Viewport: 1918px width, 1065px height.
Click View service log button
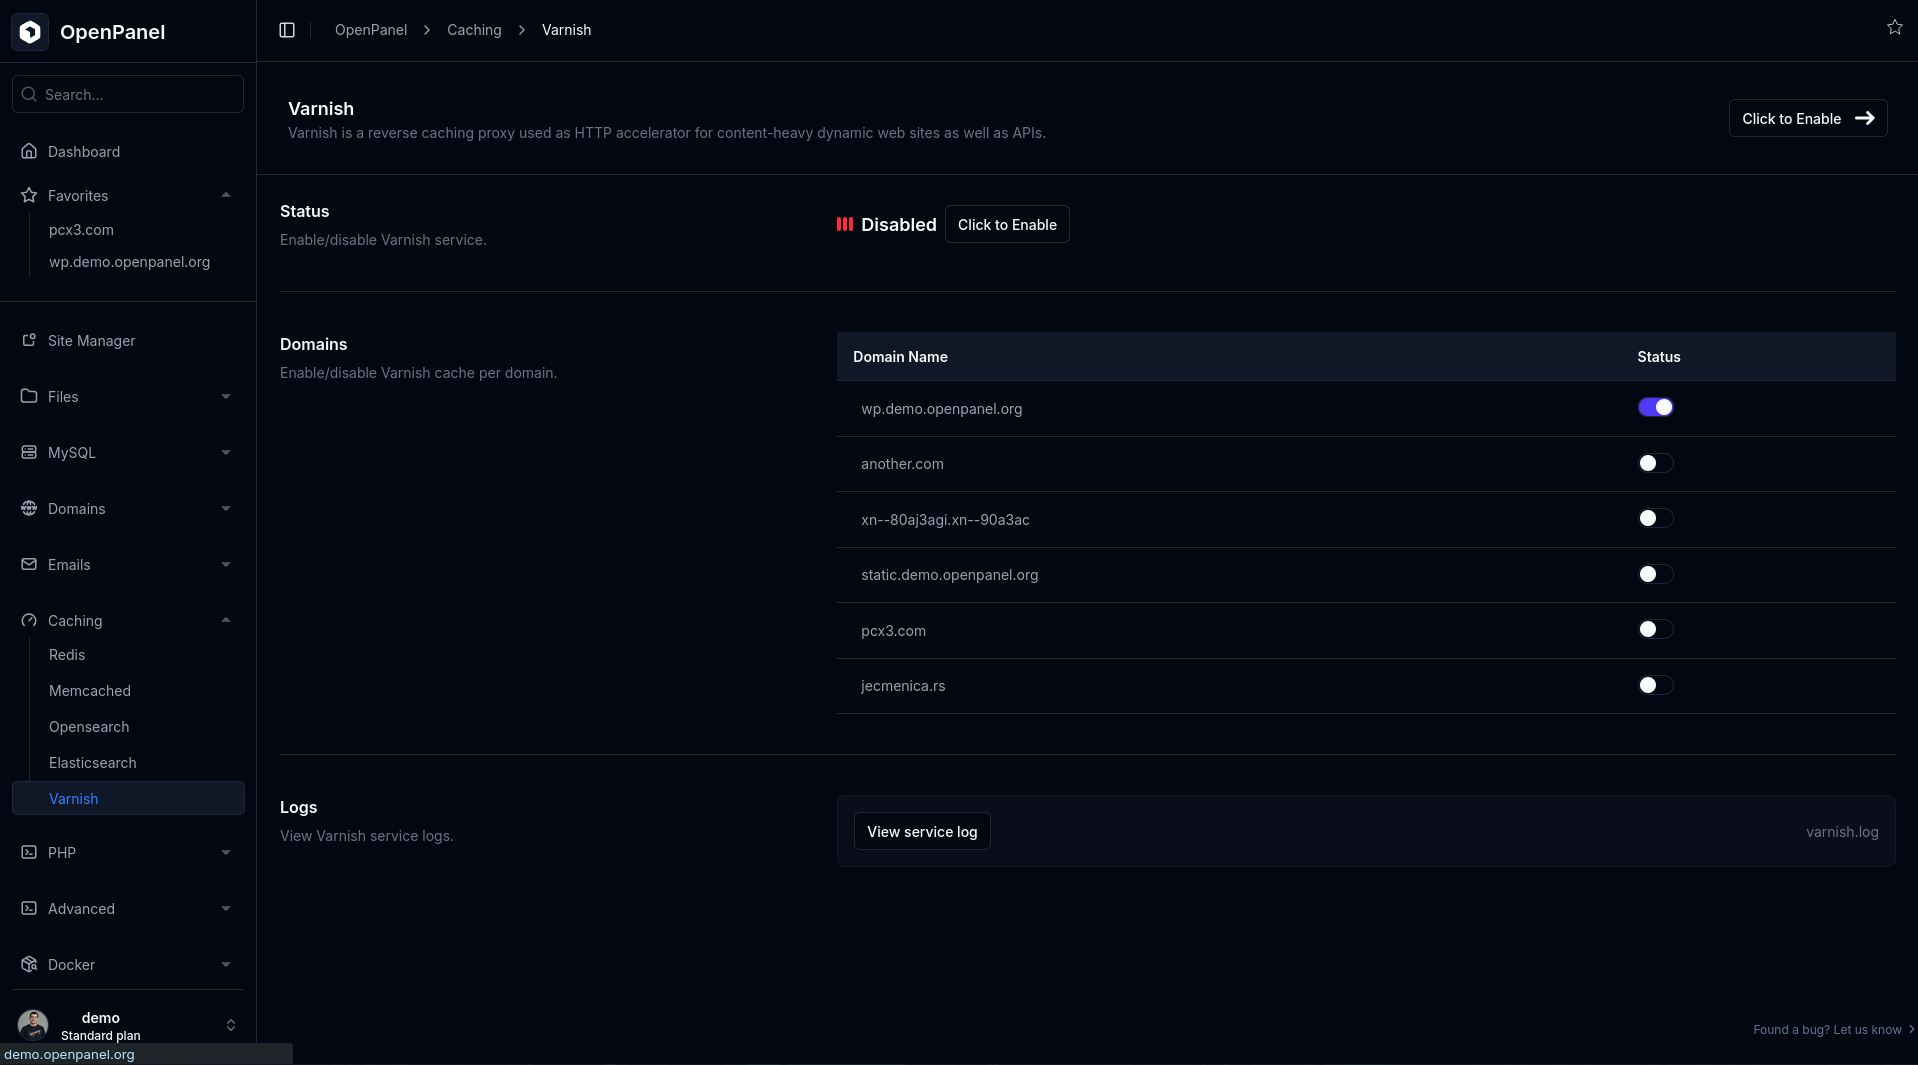(922, 831)
